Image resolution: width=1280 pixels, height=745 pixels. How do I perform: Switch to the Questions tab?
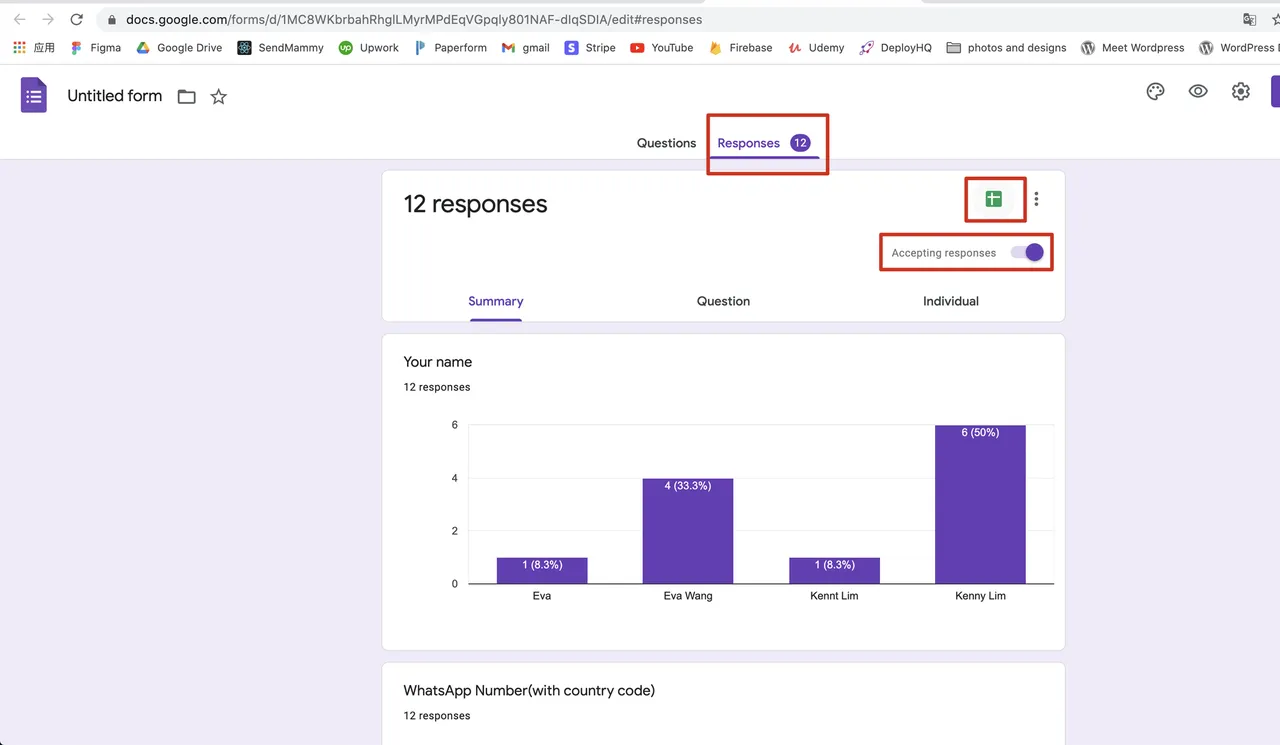click(x=666, y=143)
